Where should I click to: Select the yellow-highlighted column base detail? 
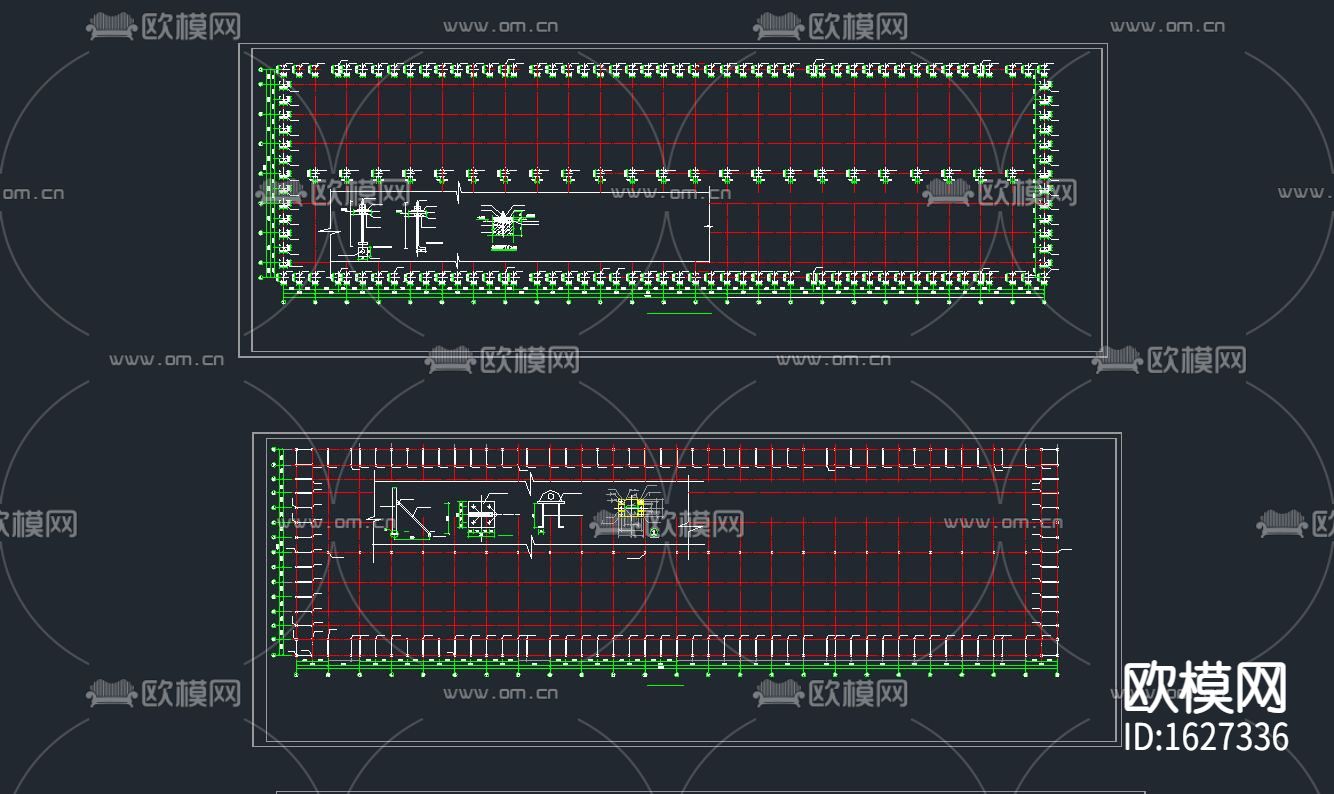pos(630,508)
